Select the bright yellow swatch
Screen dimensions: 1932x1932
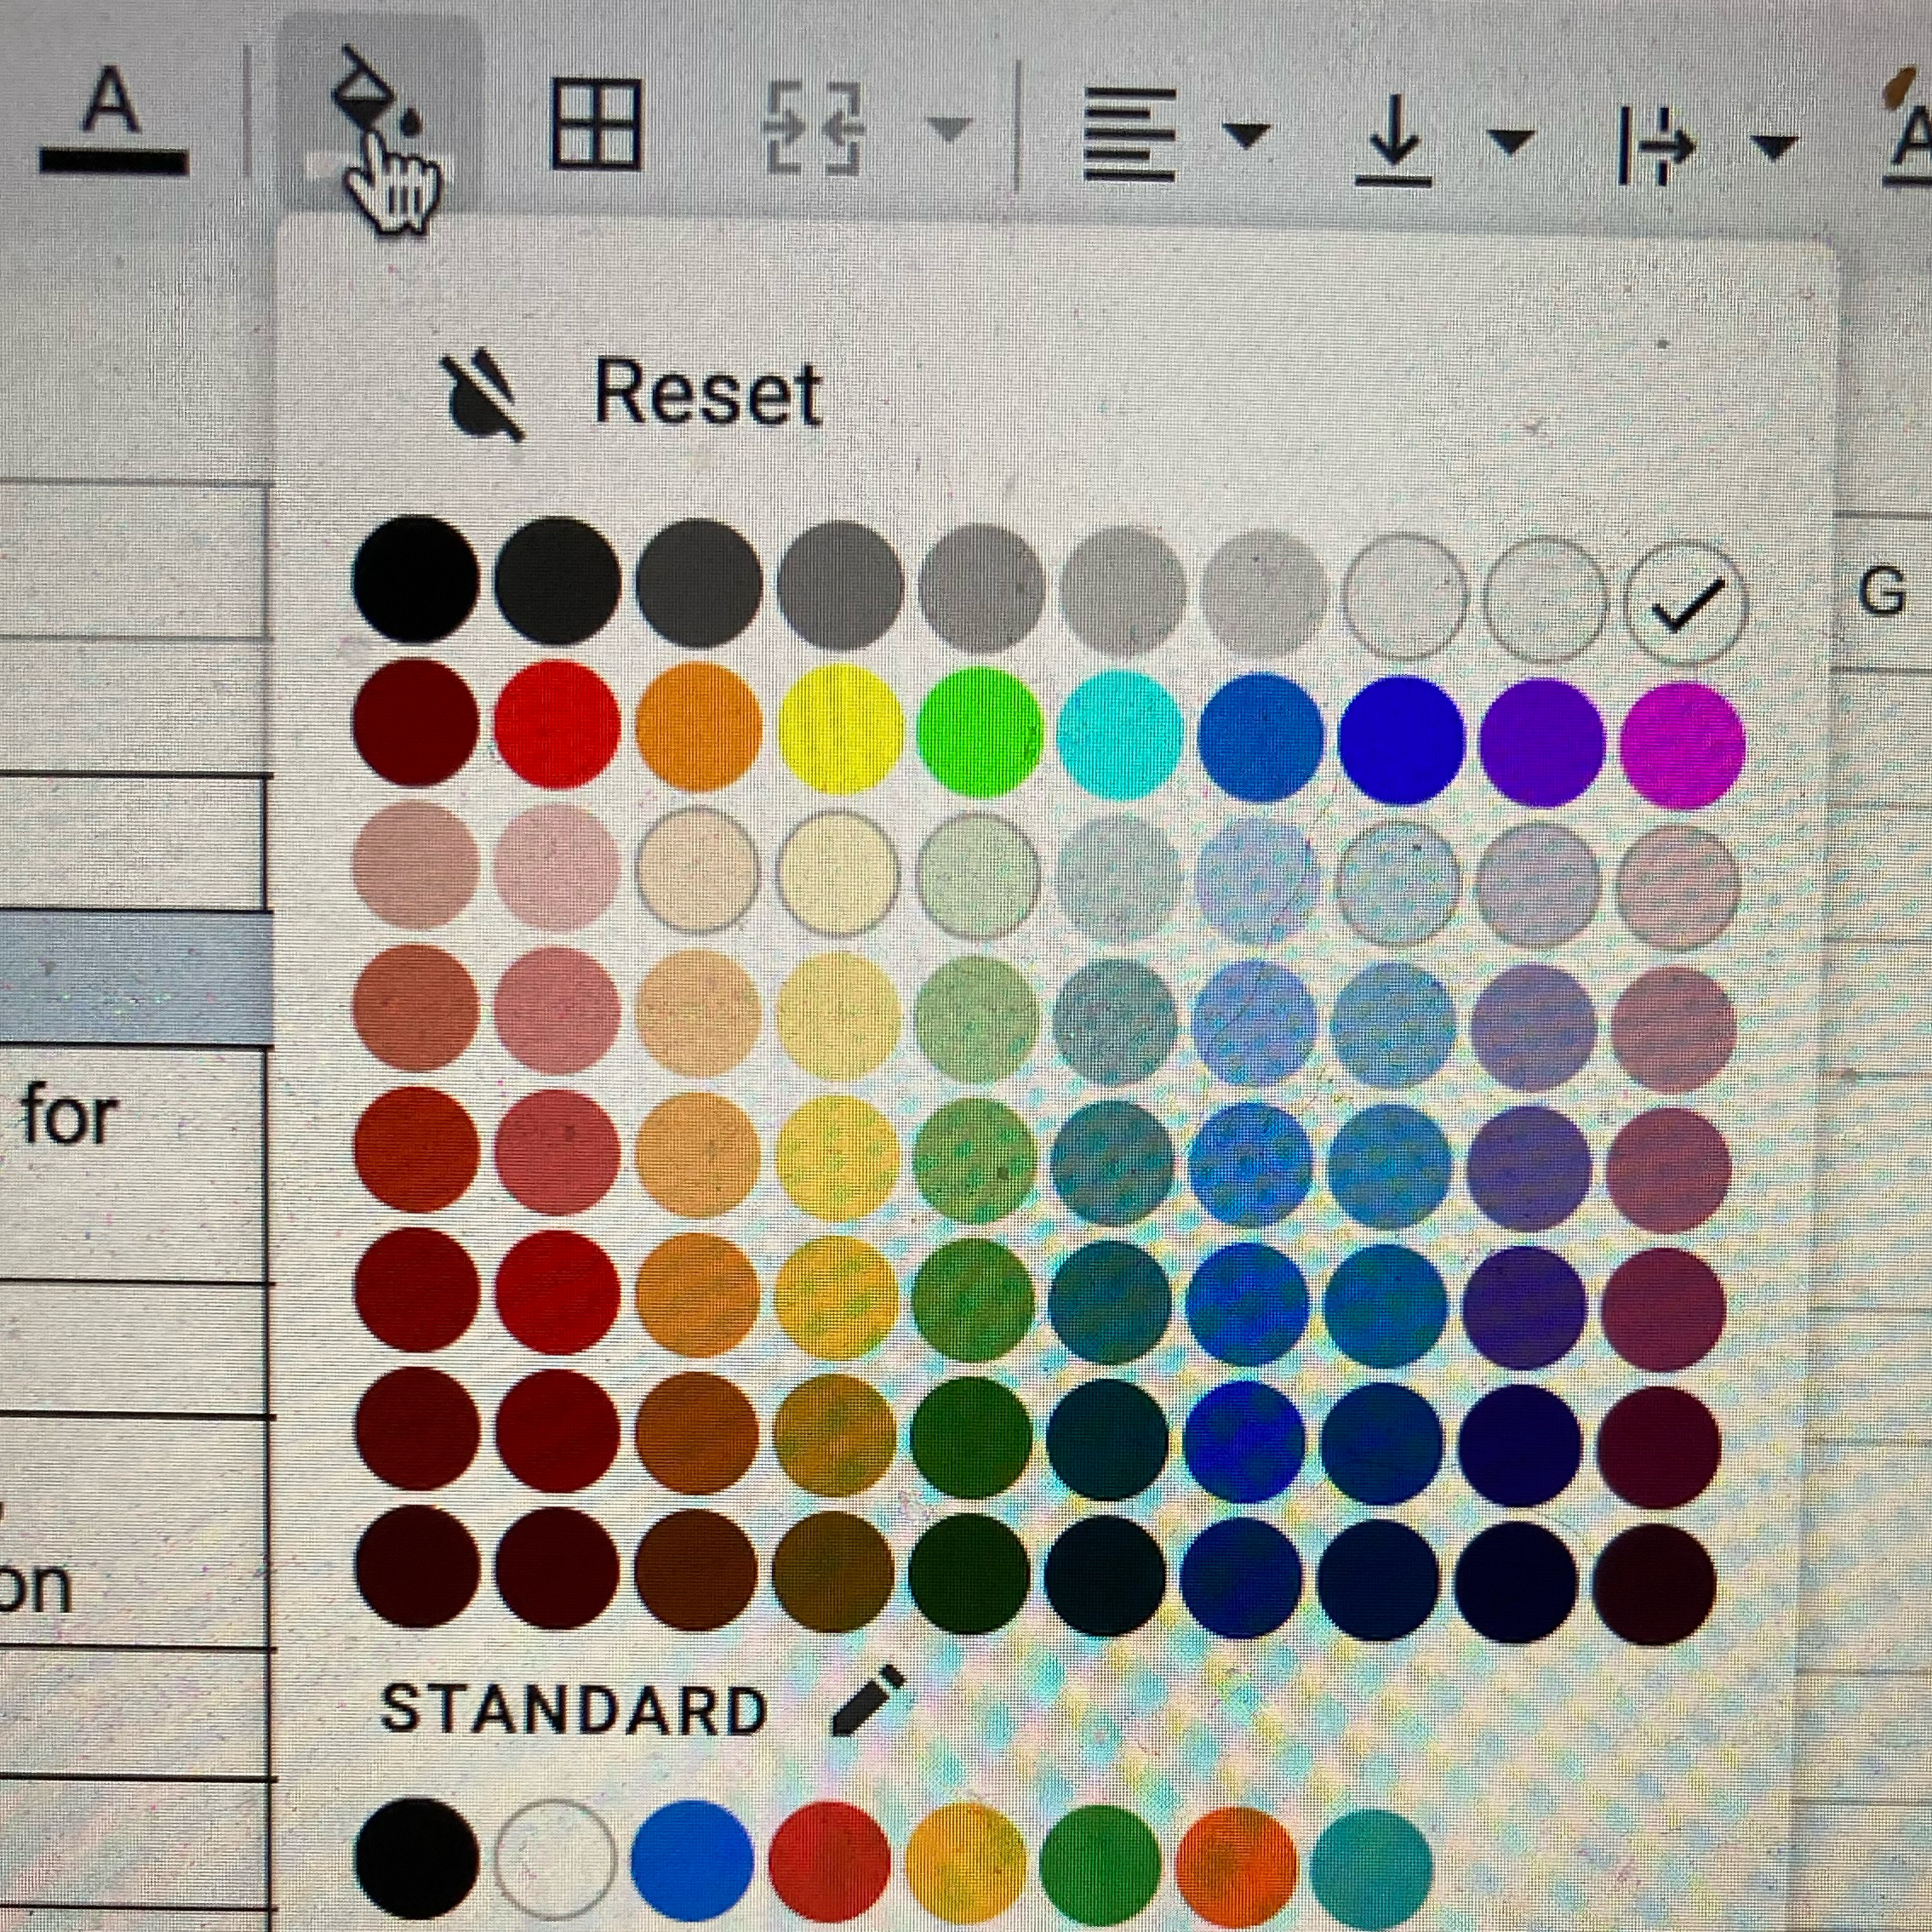840,730
